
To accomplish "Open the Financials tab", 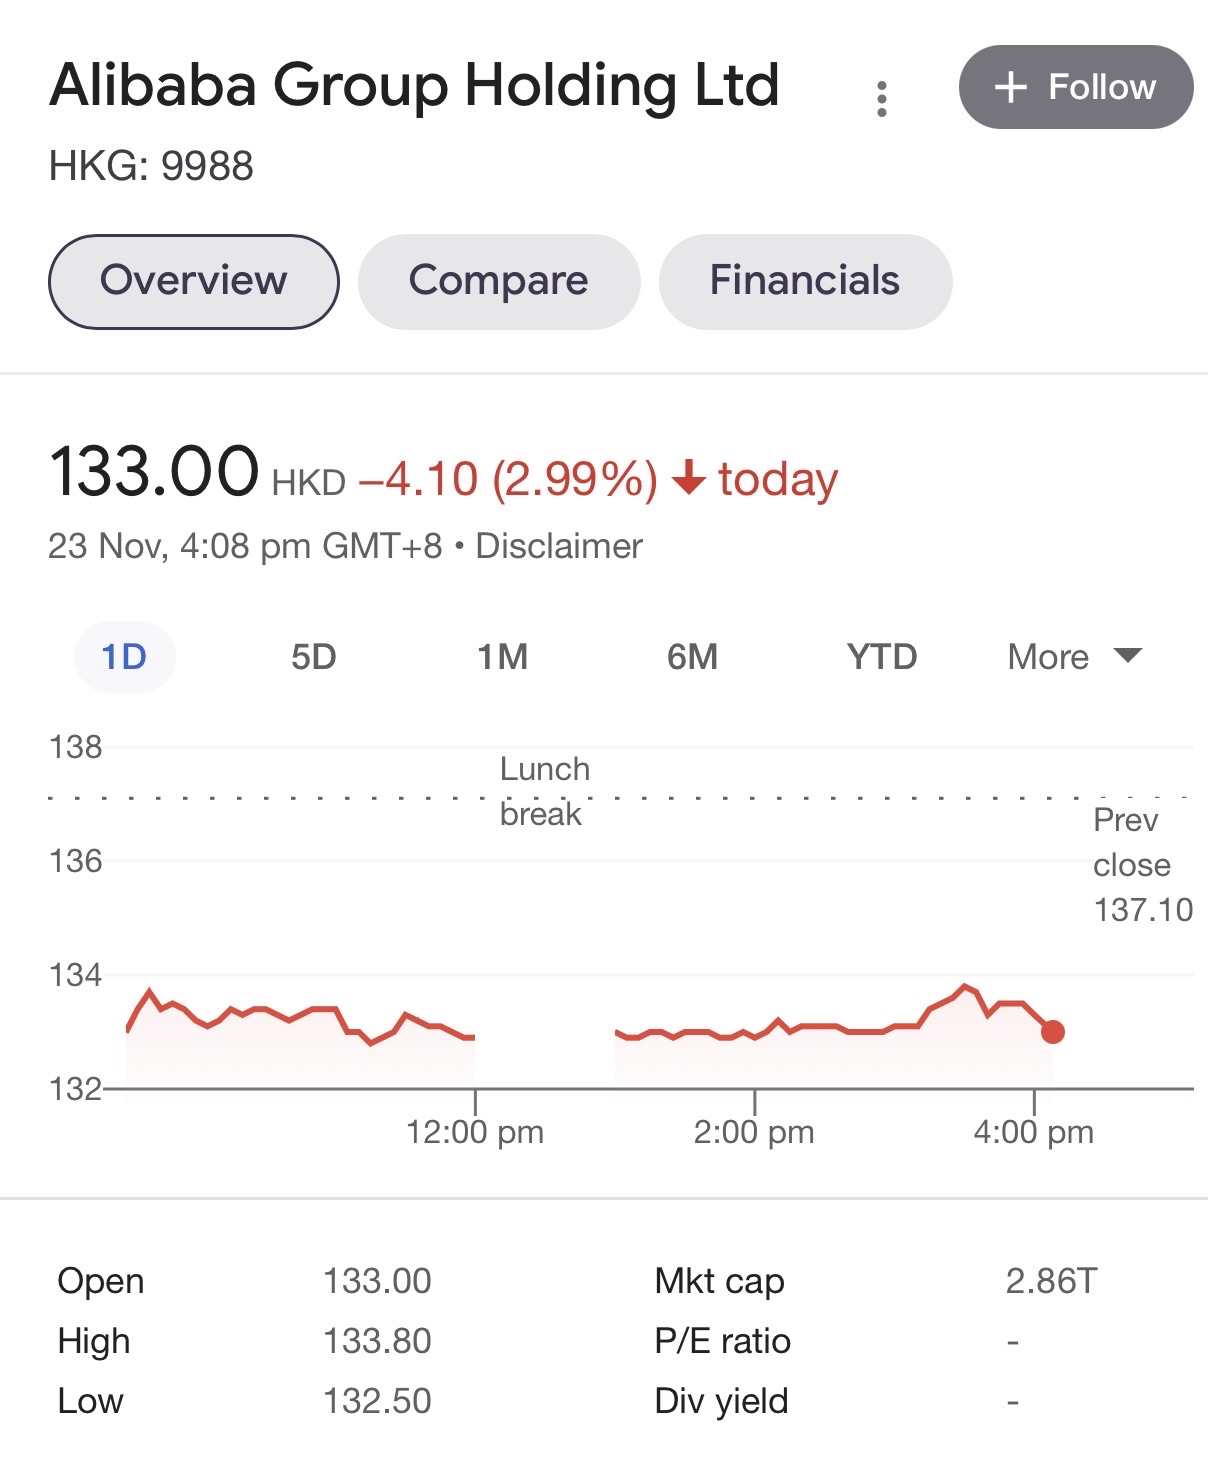I will point(805,281).
